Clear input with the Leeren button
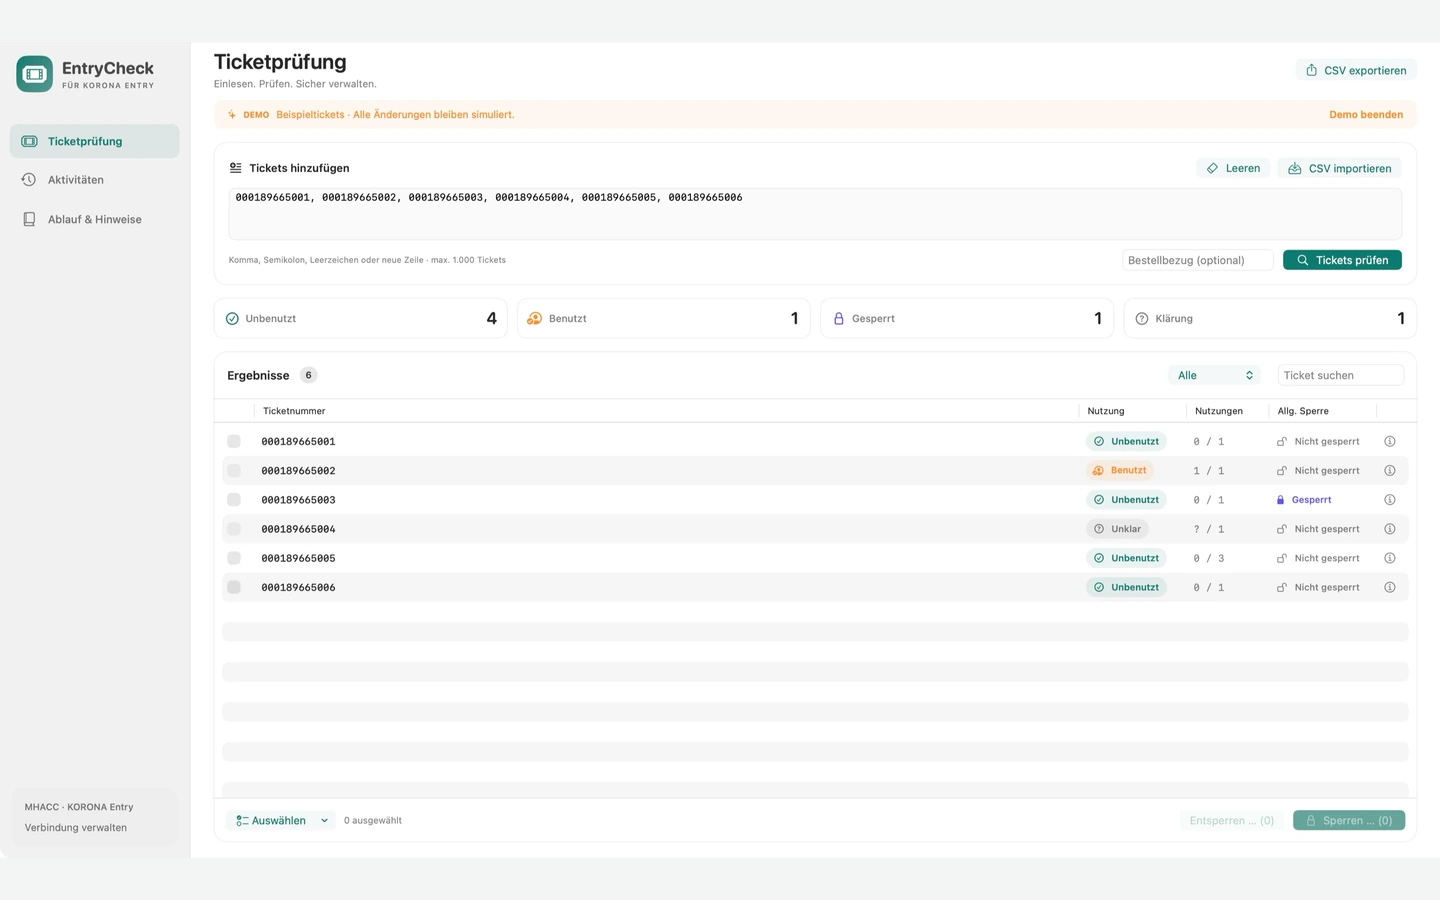Image resolution: width=1440 pixels, height=900 pixels. point(1233,168)
